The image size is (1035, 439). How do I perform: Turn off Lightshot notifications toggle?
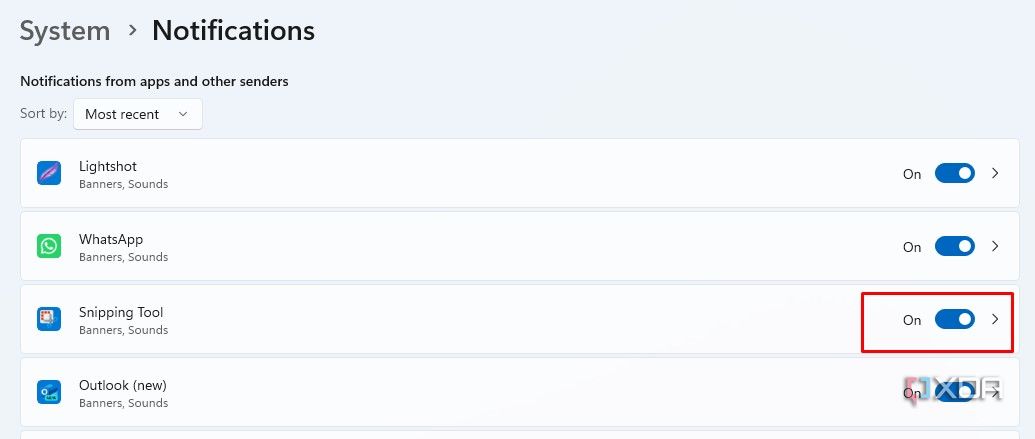point(954,173)
